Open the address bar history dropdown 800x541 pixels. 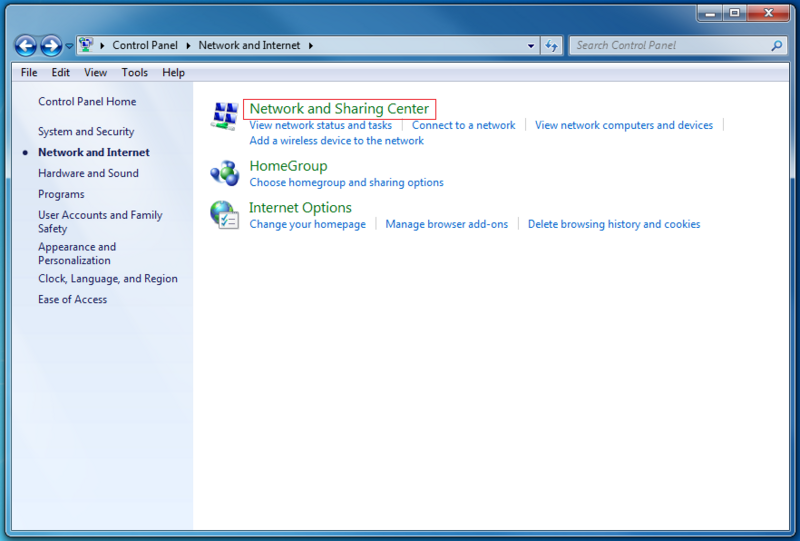coord(531,46)
